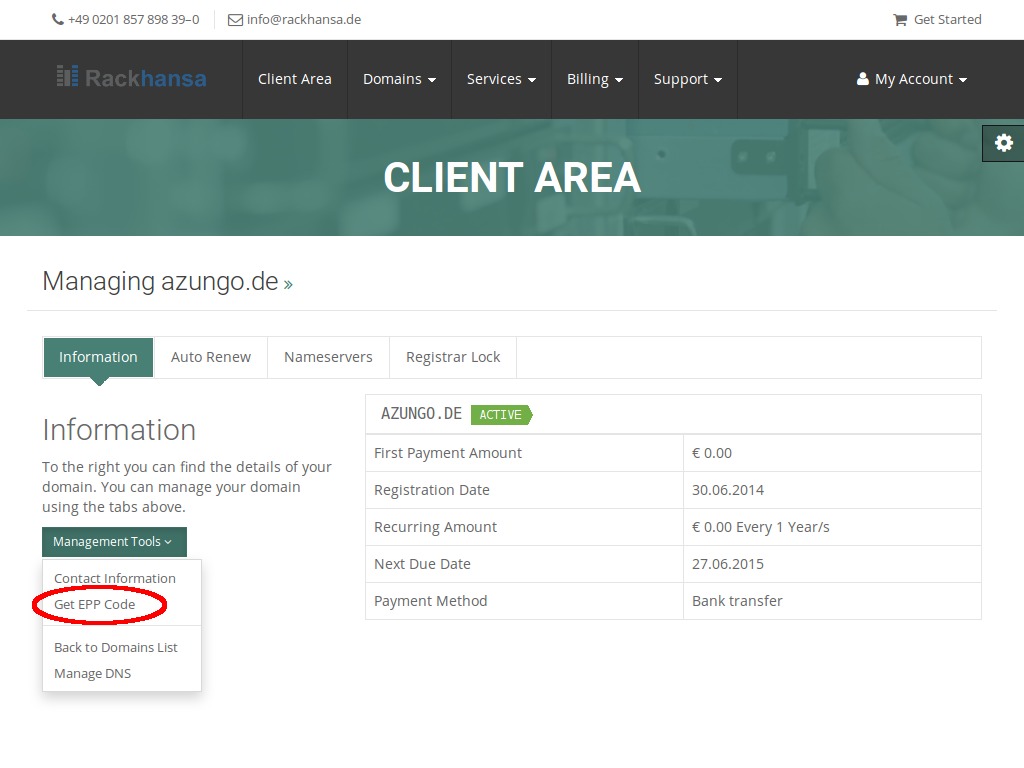Click the € 0.00 Every 1 Year/s value
The height and width of the screenshot is (768, 1024).
coord(760,528)
